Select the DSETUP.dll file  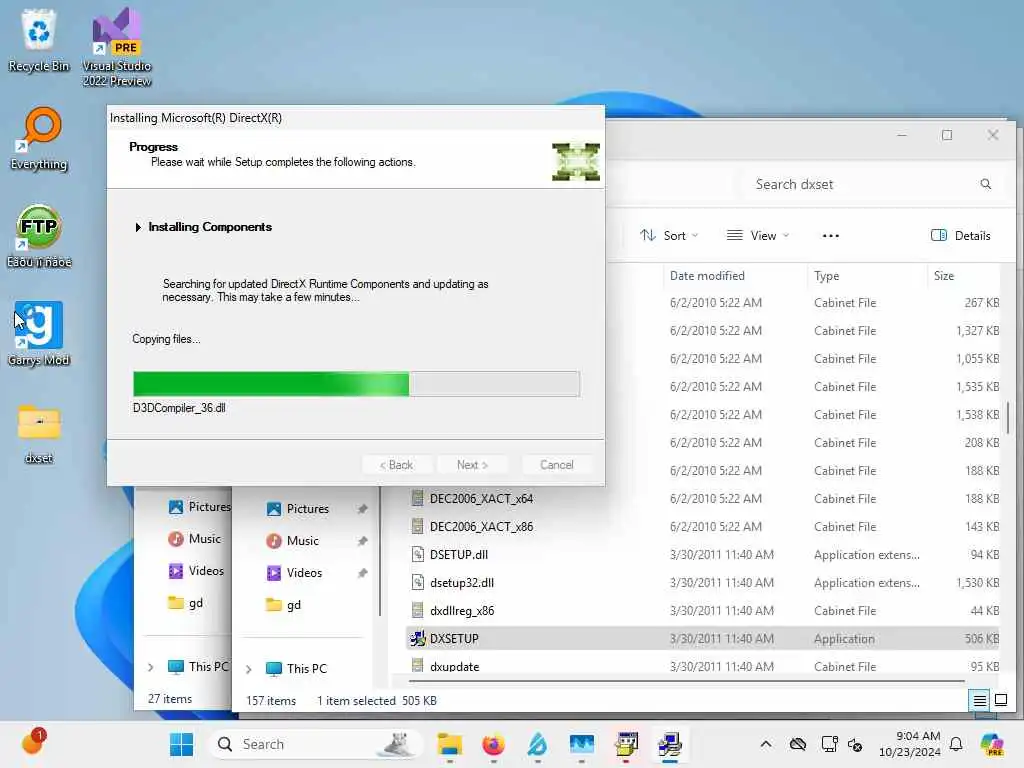(x=703, y=555)
